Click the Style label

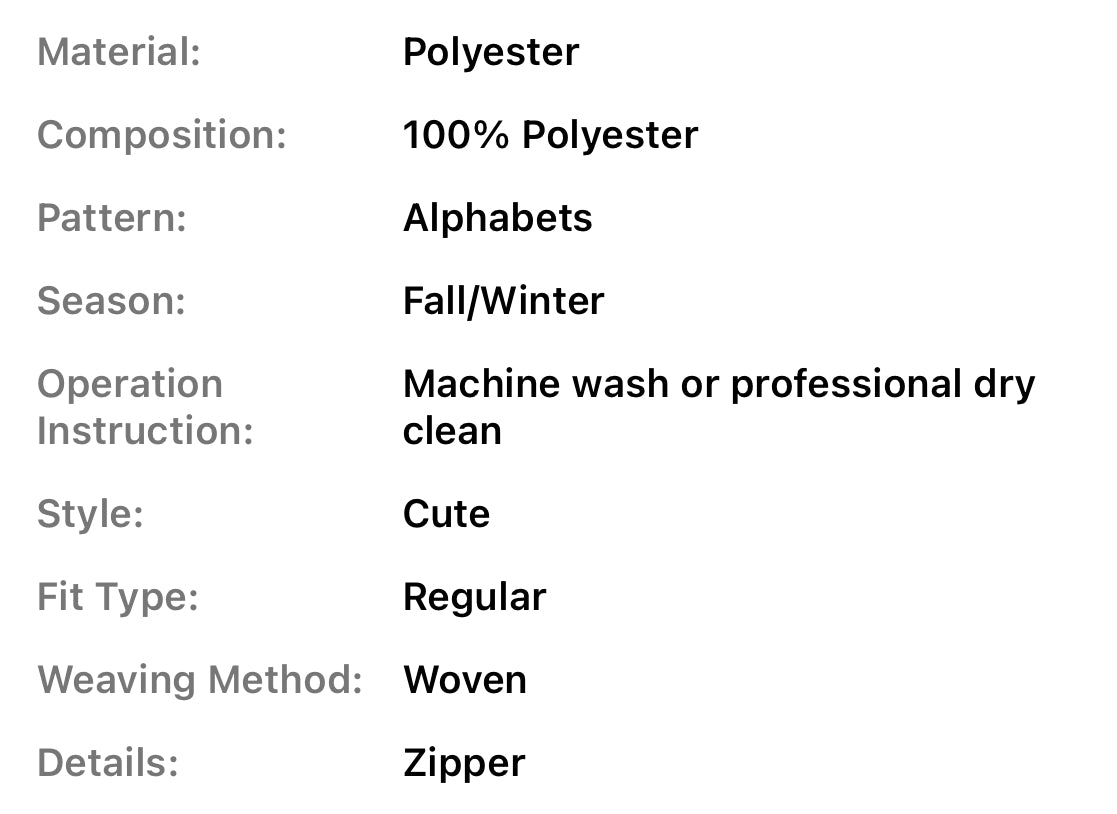[x=90, y=514]
